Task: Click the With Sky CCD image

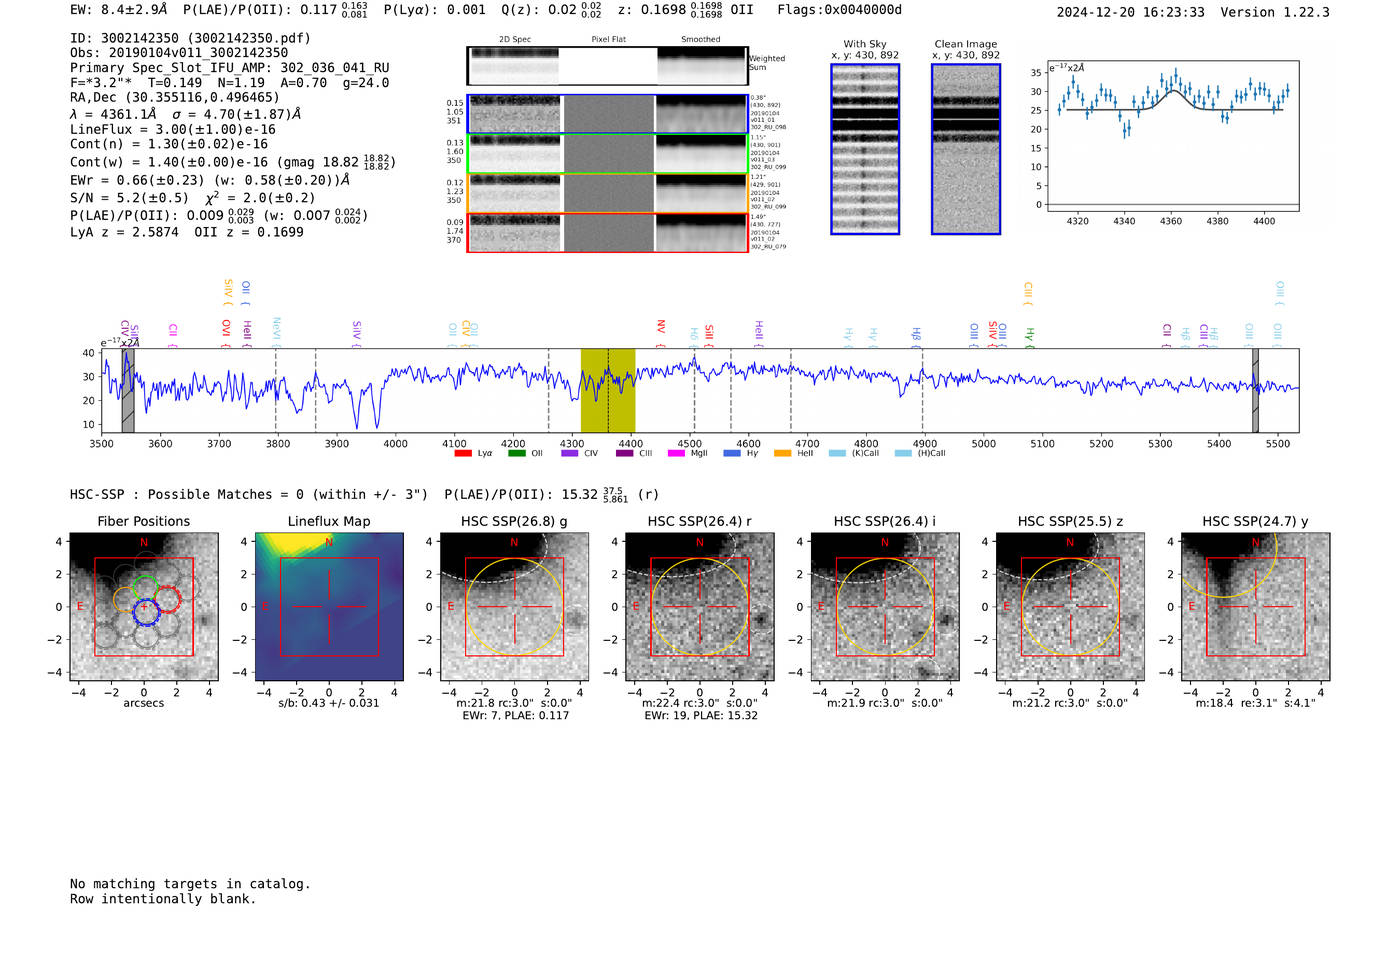Action: point(865,149)
